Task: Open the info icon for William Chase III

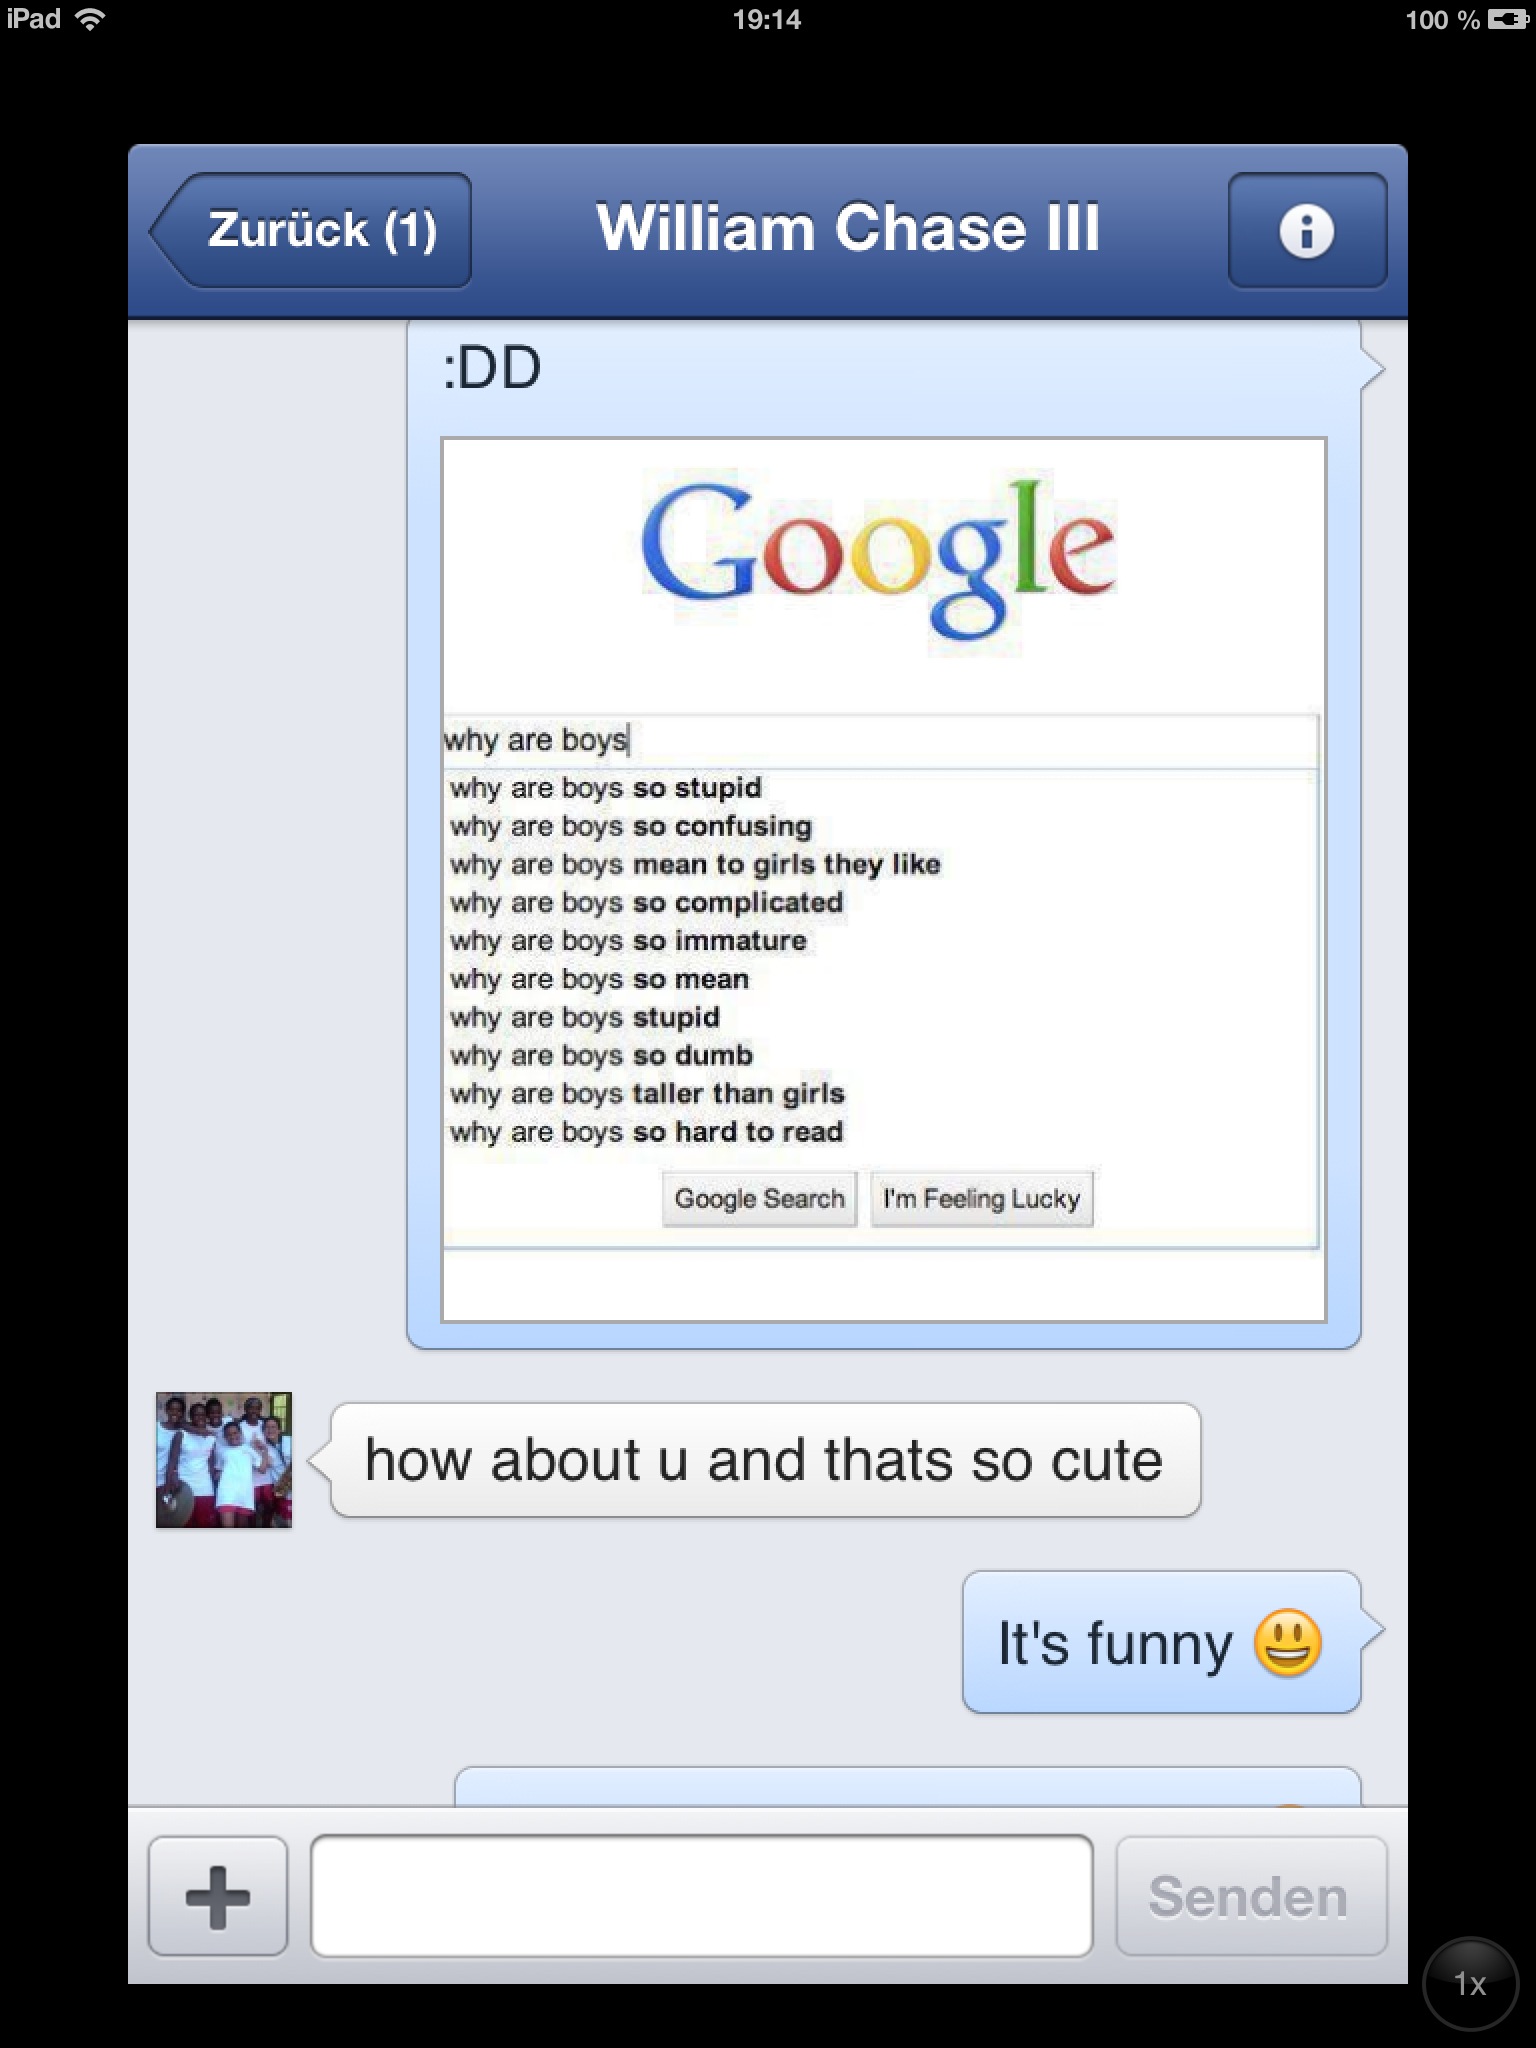Action: (x=1307, y=230)
